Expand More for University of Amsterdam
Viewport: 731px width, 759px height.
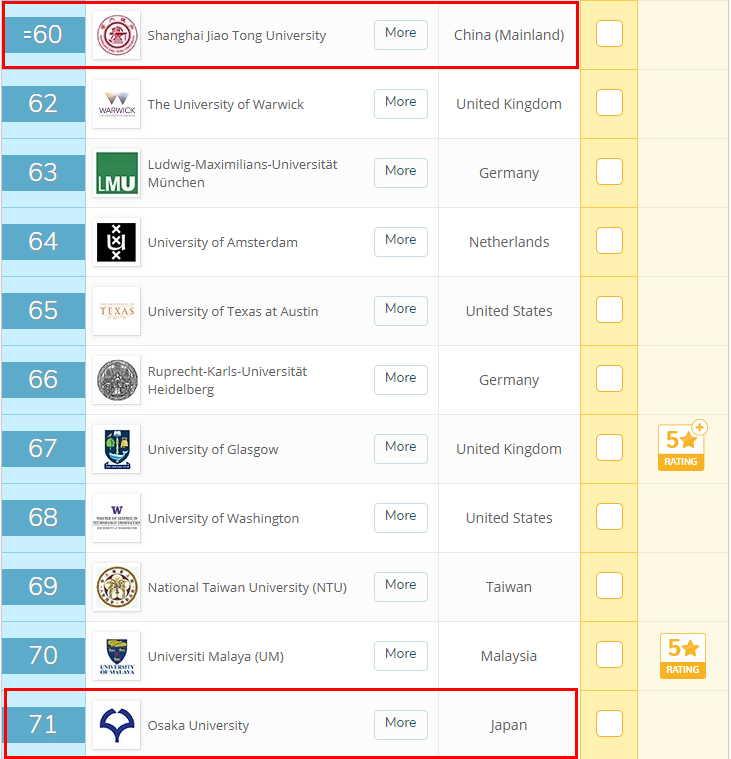tap(401, 242)
